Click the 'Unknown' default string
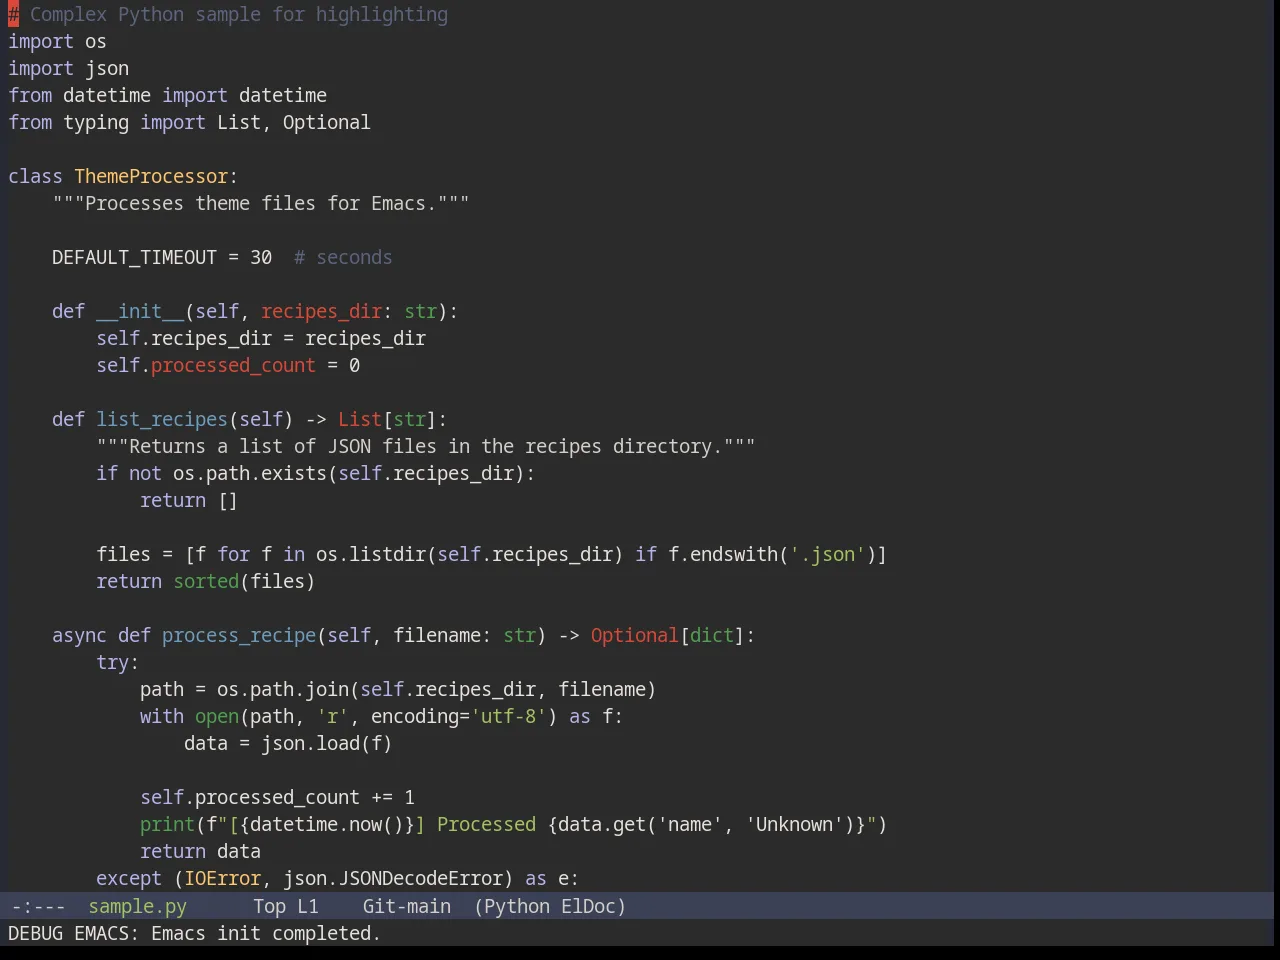 pyautogui.click(x=794, y=824)
